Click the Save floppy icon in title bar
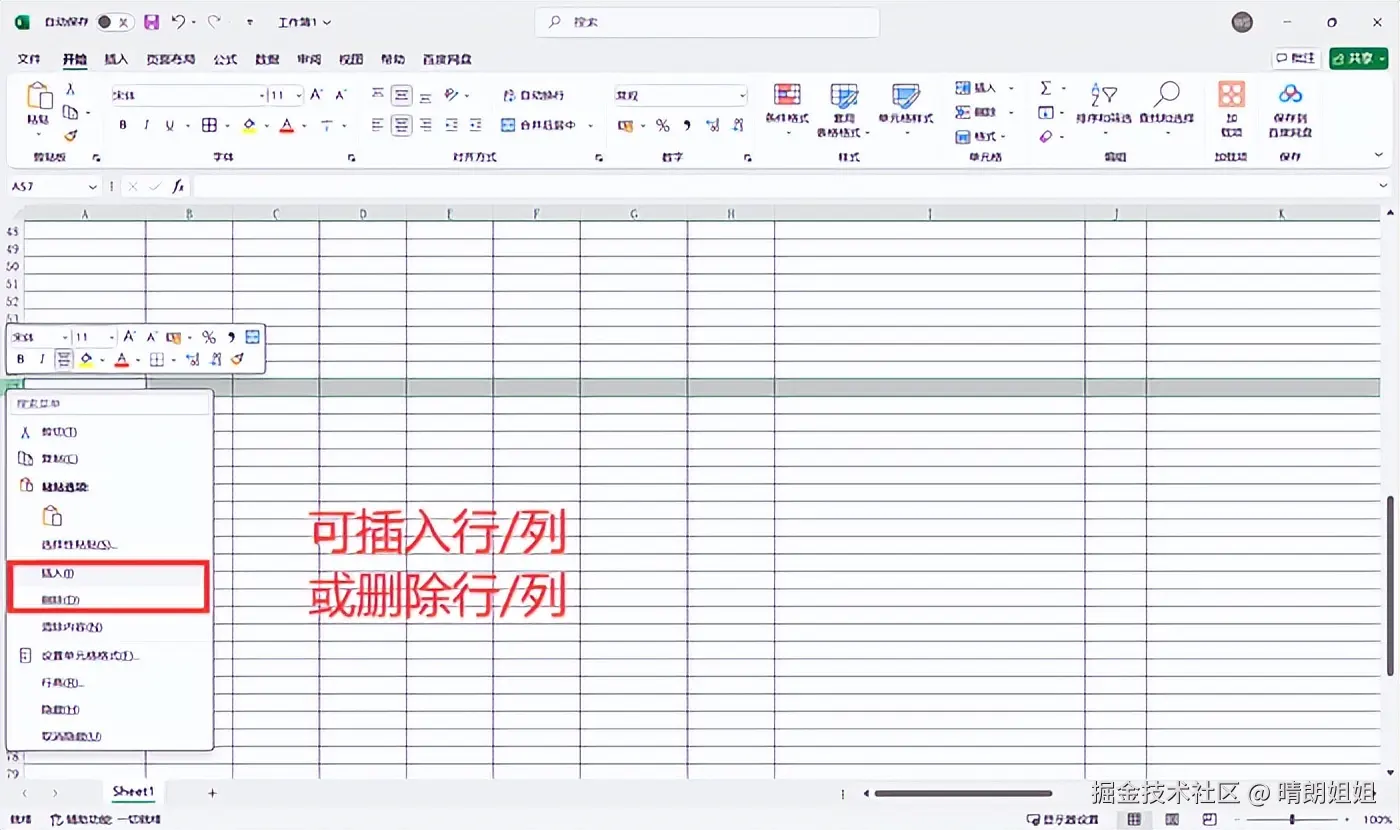The width and height of the screenshot is (1400, 830). [152, 22]
